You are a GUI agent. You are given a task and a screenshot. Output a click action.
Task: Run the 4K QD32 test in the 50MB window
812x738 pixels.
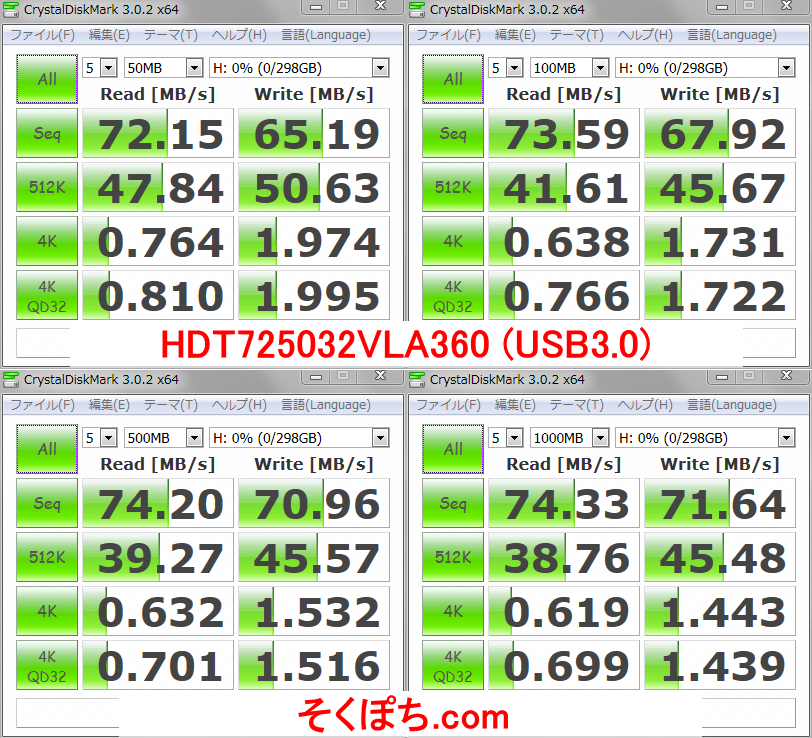tap(47, 295)
